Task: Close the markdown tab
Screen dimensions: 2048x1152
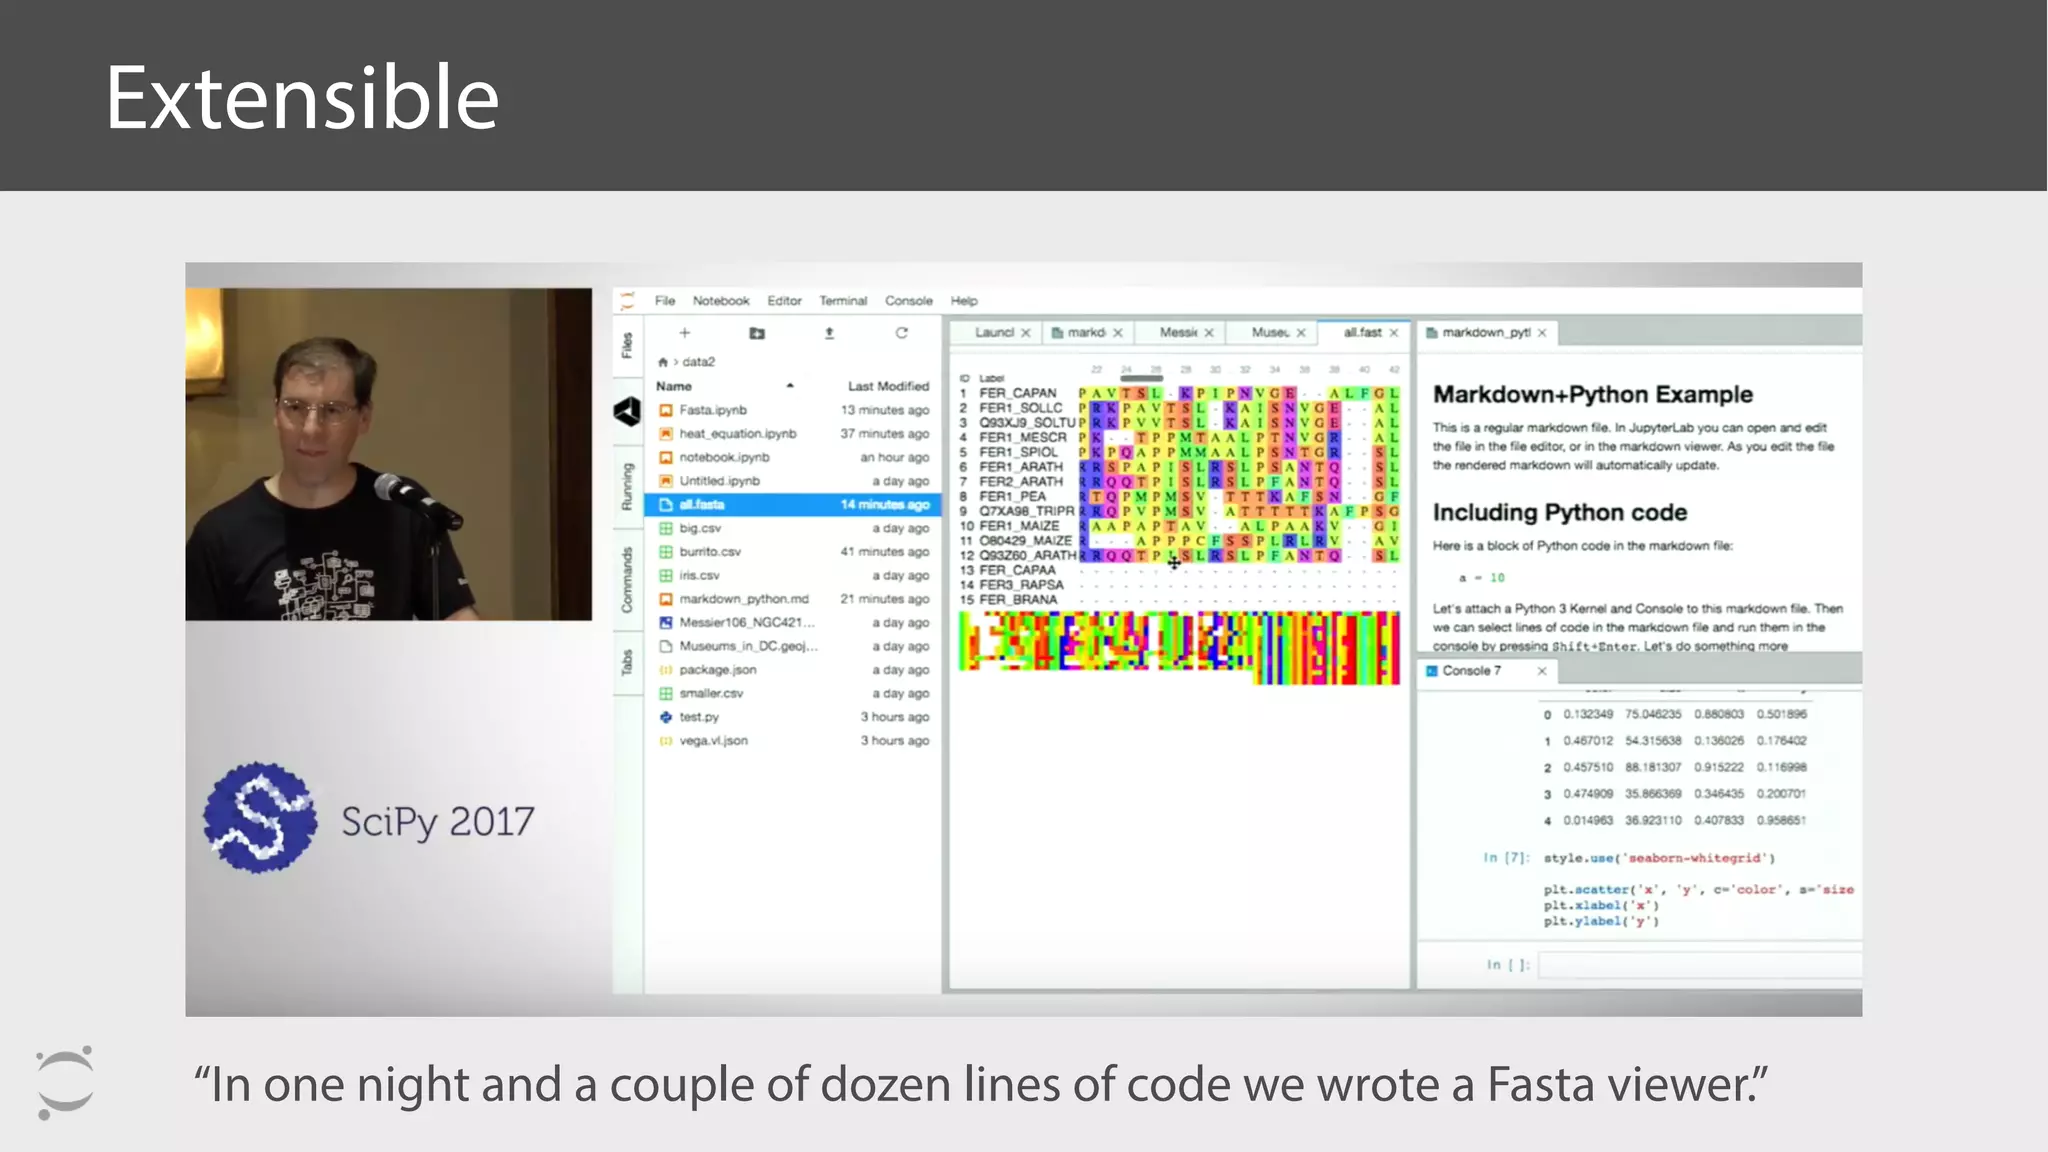Action: click(1118, 333)
